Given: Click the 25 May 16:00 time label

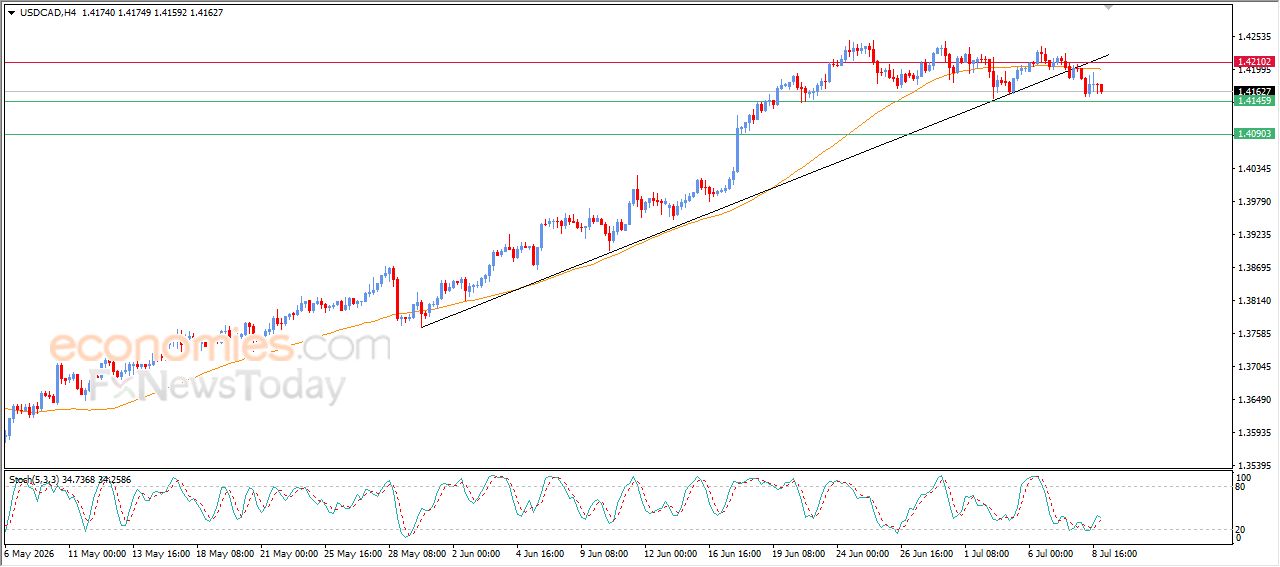Looking at the screenshot, I should point(353,553).
